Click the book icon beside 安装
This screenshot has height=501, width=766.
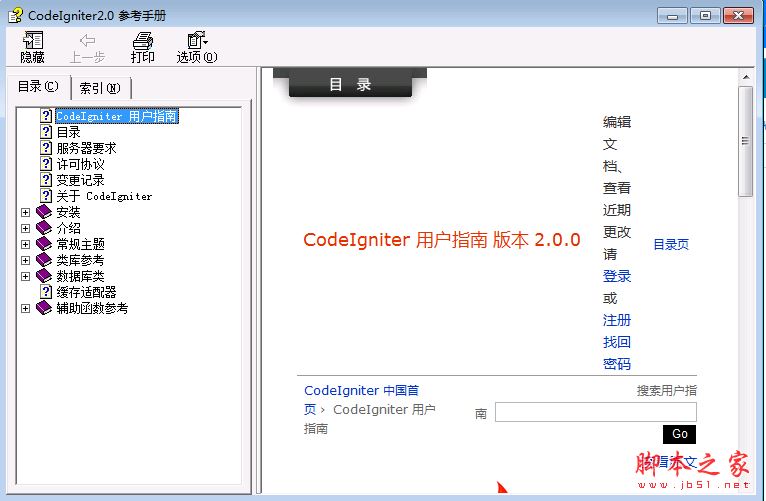click(44, 212)
